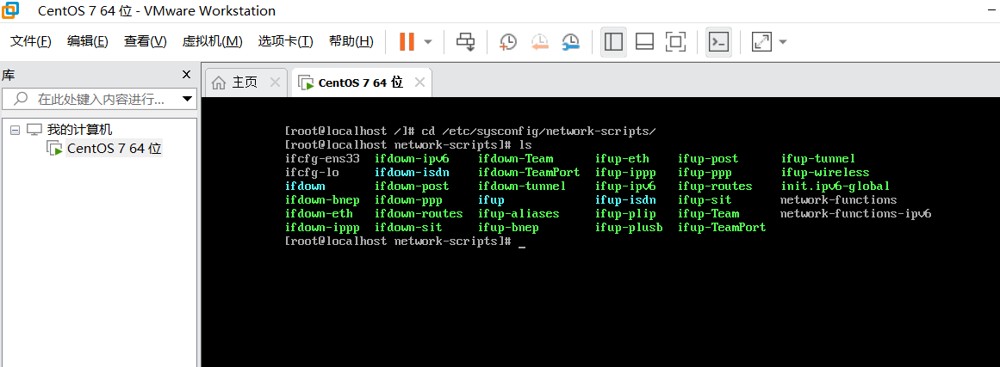Collapse the 我的计算机 tree node

point(15,130)
